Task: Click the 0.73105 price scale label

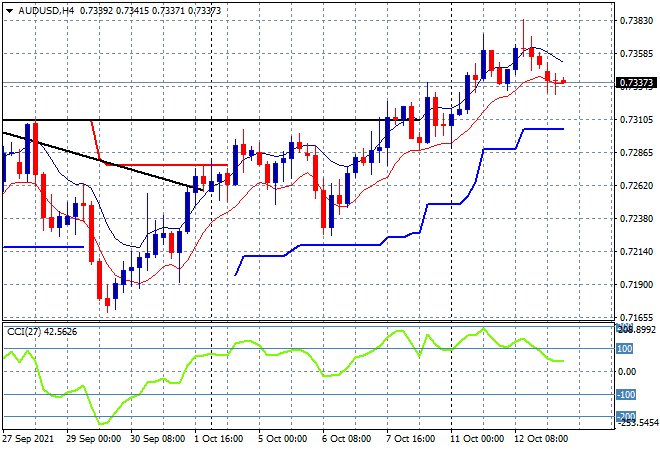Action: [x=636, y=120]
